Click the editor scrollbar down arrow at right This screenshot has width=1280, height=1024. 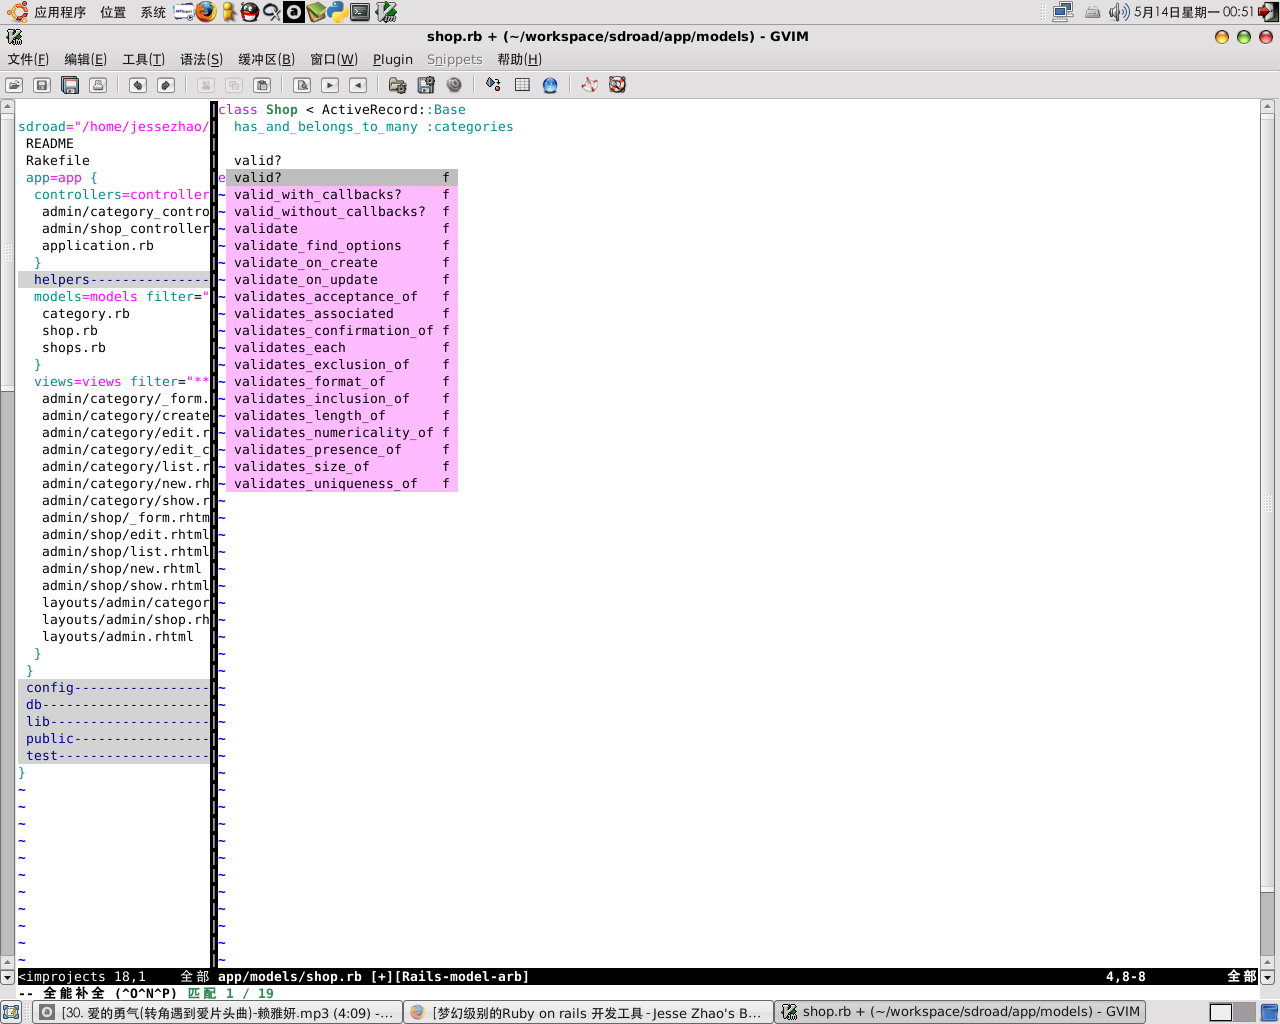pyautogui.click(x=1268, y=977)
